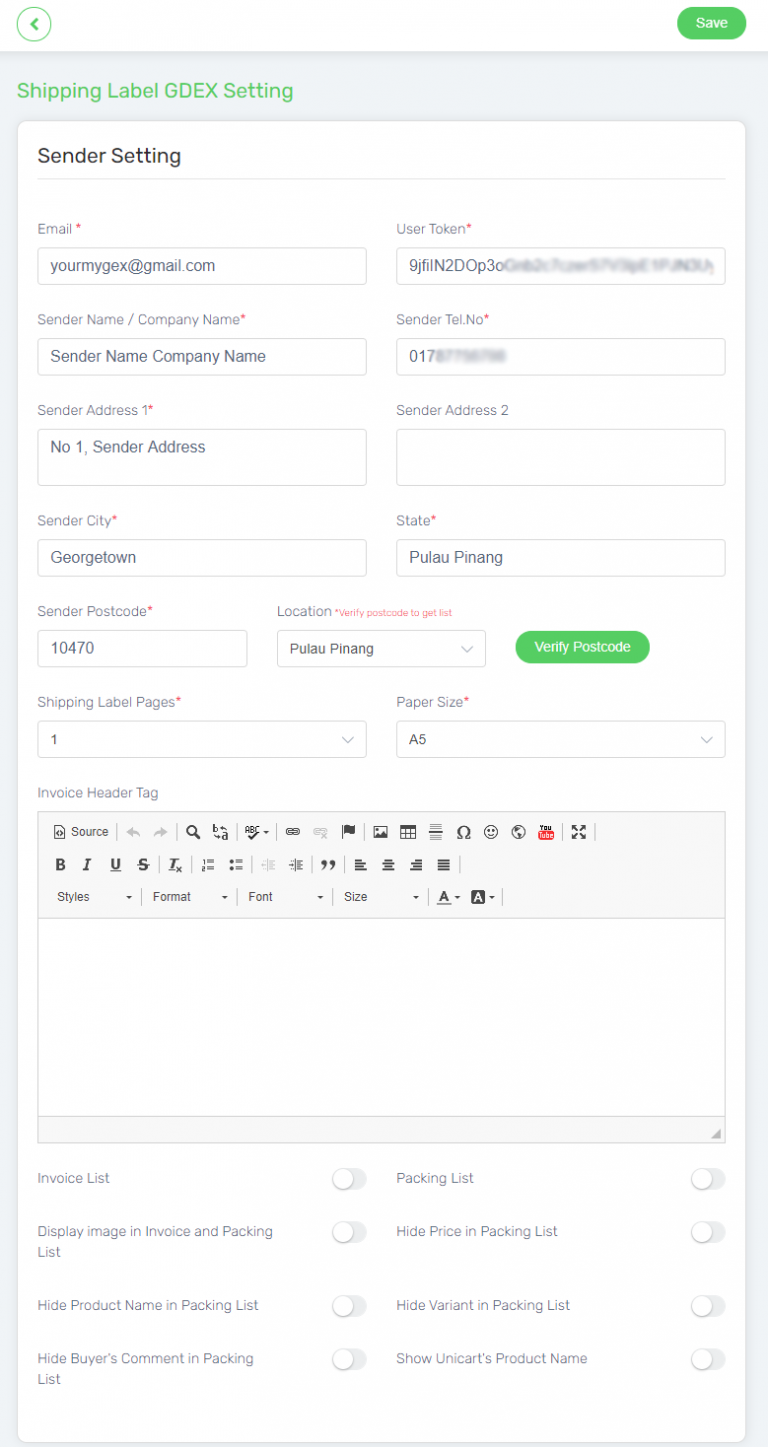This screenshot has height=1447, width=768.
Task: Expand the Paper Size dropdown
Action: (560, 739)
